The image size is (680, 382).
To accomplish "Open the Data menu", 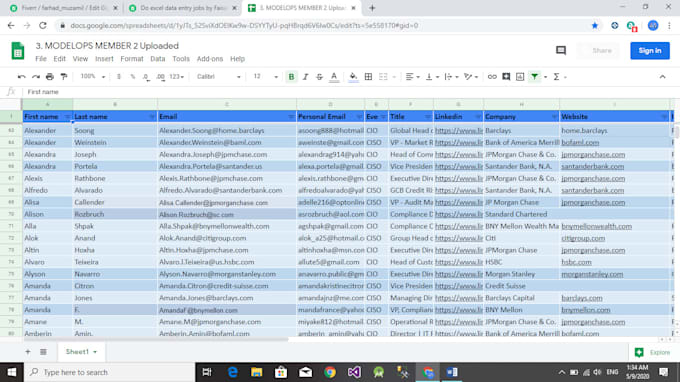I will click(157, 59).
